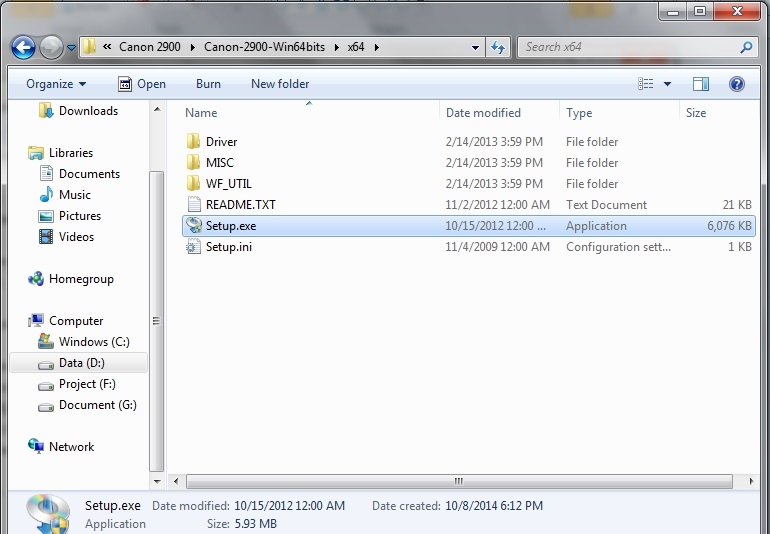
Task: Sort files by the Type column
Action: click(x=579, y=113)
